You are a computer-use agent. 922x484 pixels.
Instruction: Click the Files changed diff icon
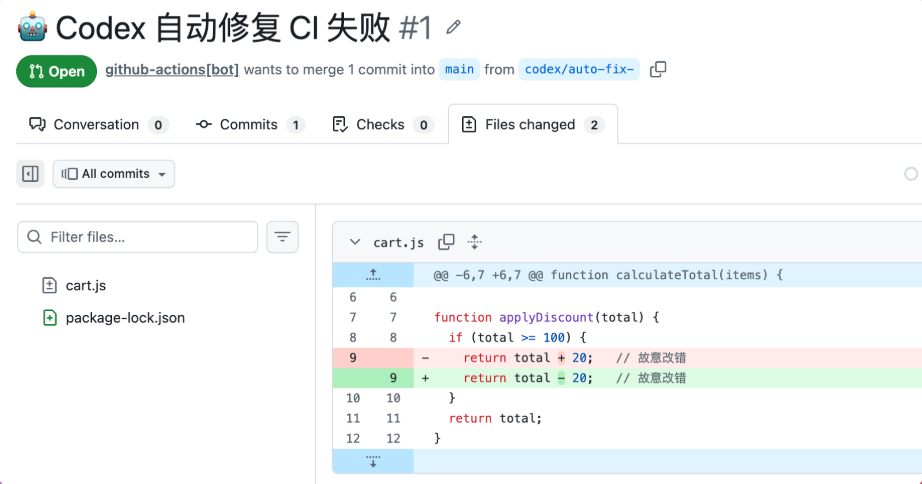coord(469,124)
